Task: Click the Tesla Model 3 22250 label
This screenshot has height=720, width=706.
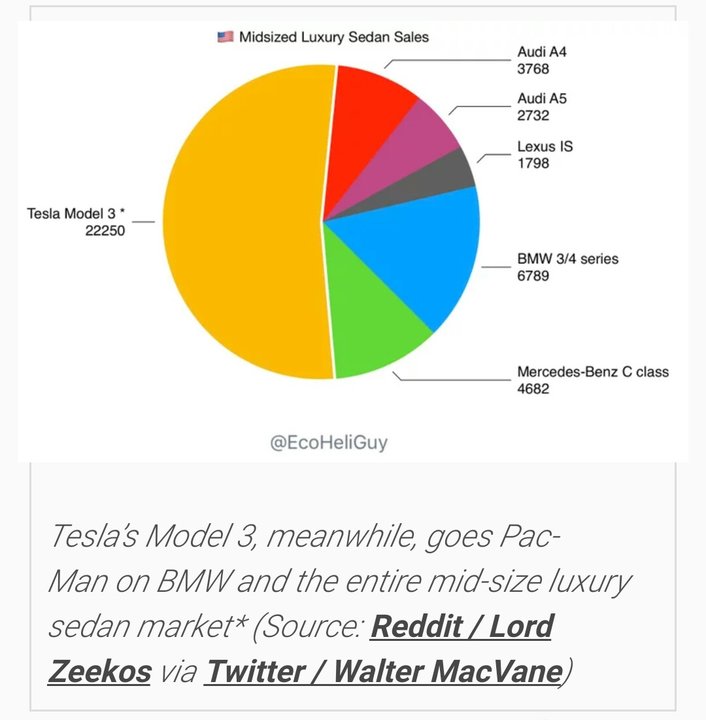Action: click(x=76, y=222)
